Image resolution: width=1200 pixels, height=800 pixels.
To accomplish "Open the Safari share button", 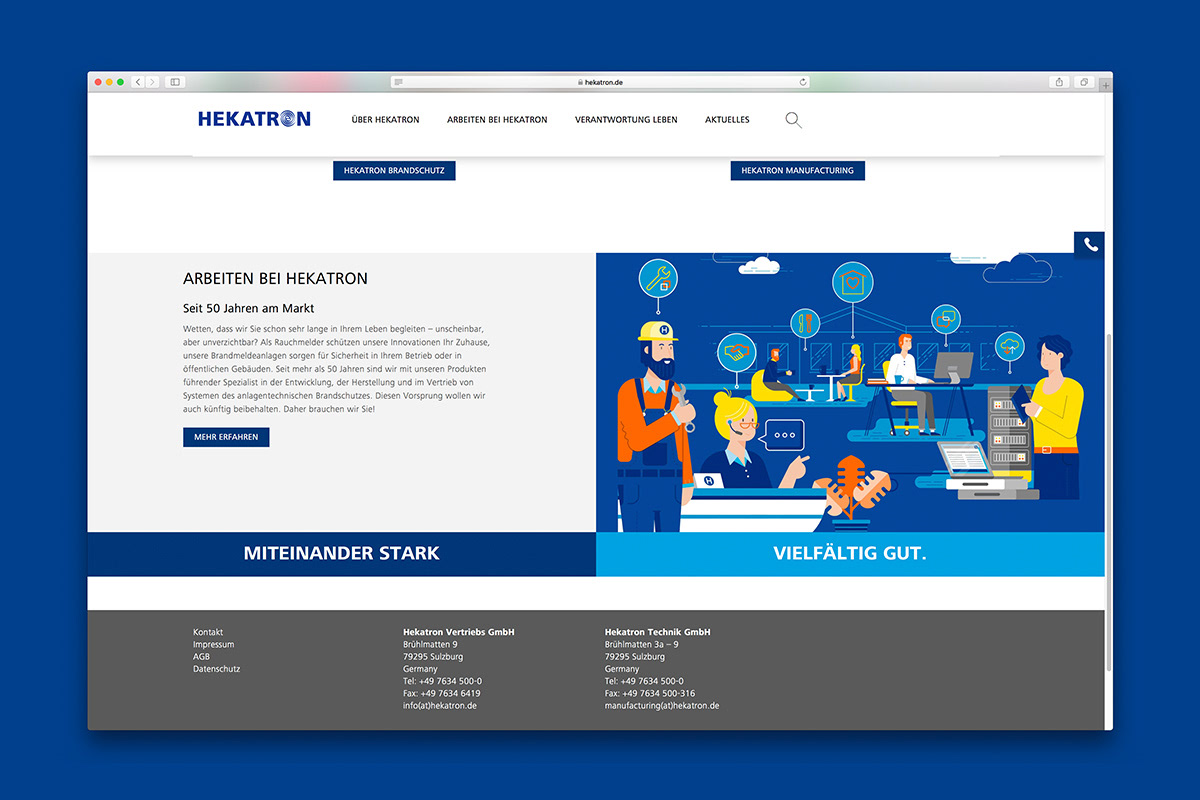I will [1059, 82].
